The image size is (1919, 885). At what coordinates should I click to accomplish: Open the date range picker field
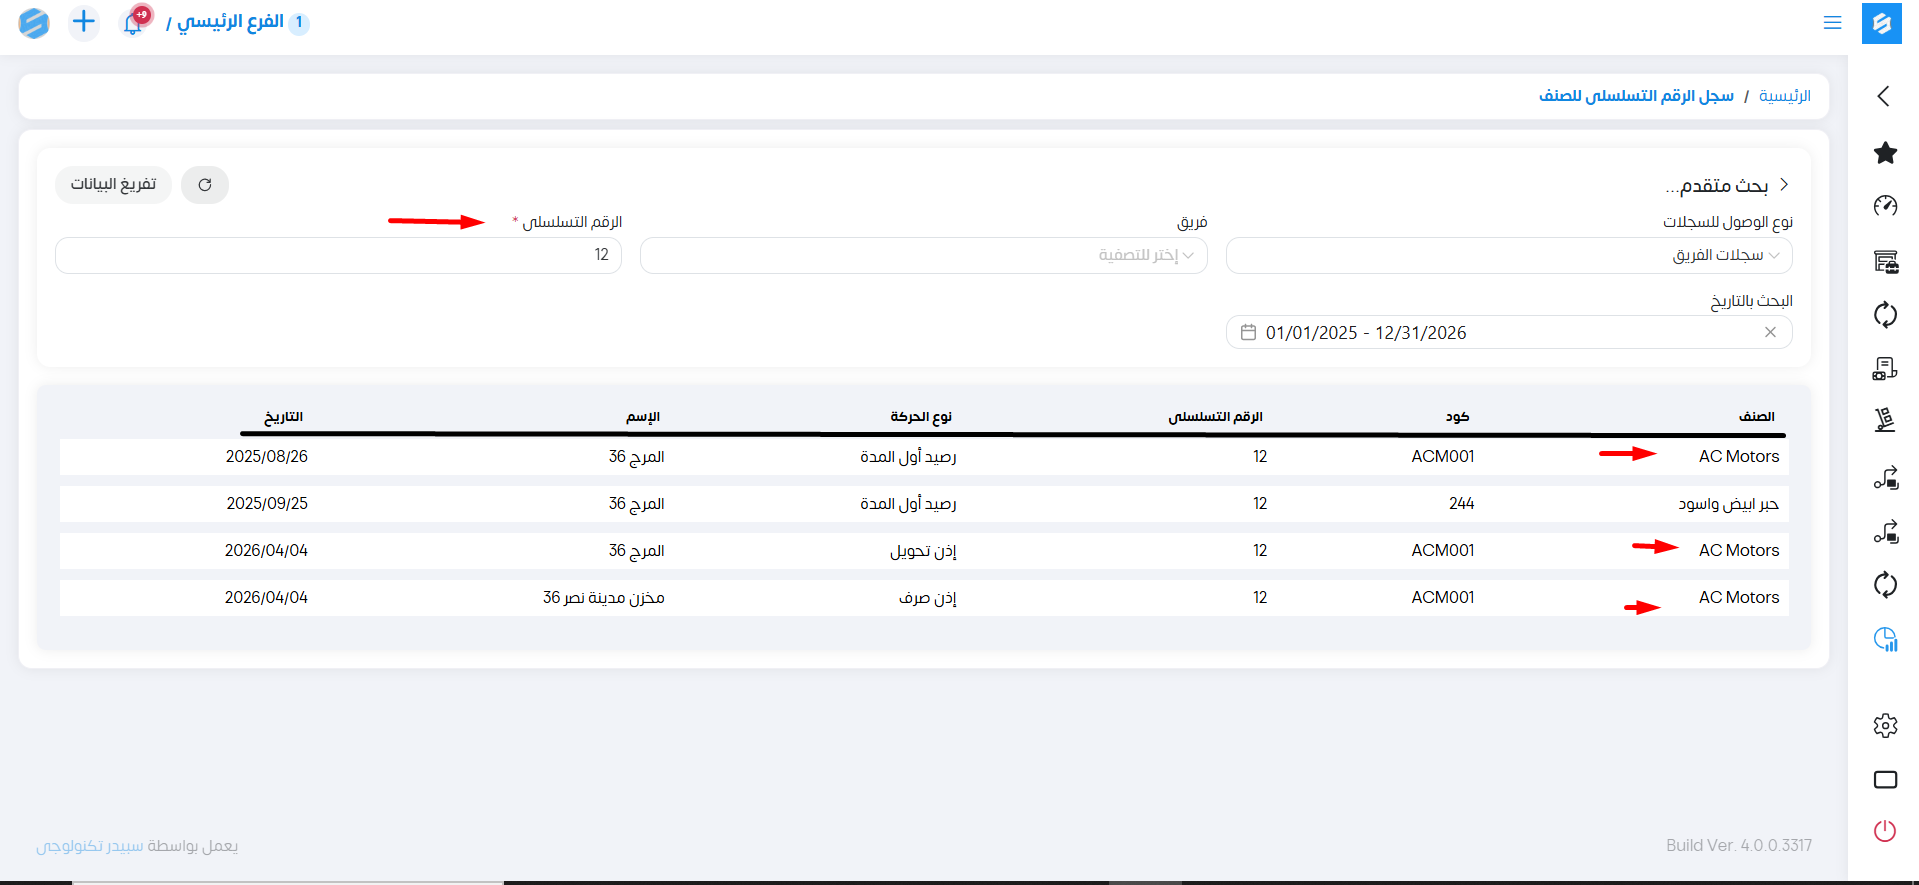1490,333
